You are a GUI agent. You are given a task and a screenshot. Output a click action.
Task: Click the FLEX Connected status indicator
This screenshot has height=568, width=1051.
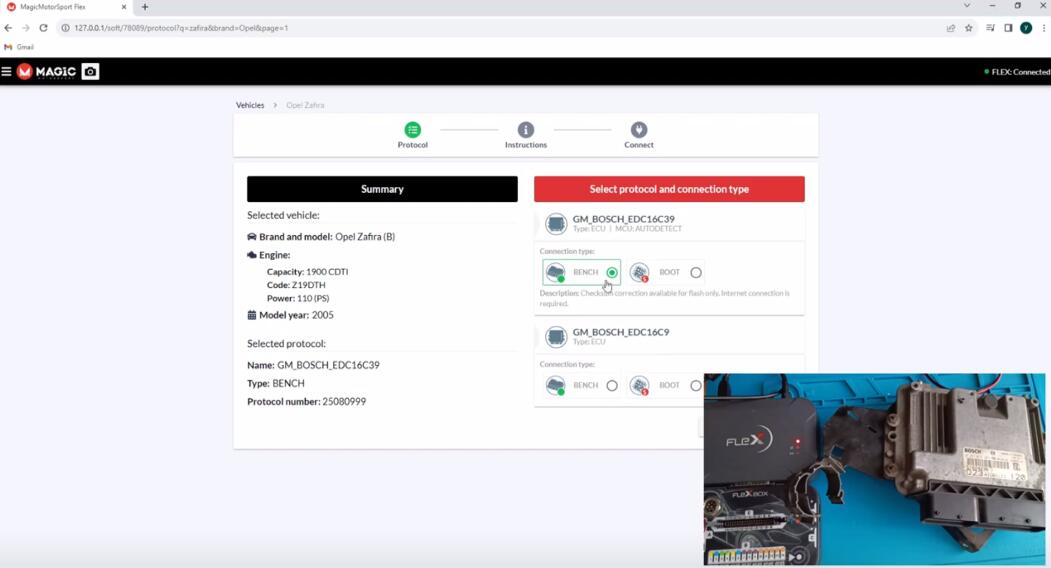pyautogui.click(x=1017, y=72)
